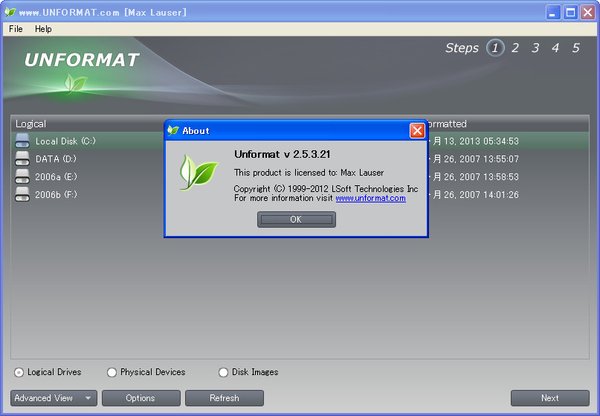Viewport: 600px width, 416px height.
Task: Click step 3 in the Steps indicator
Action: point(535,48)
